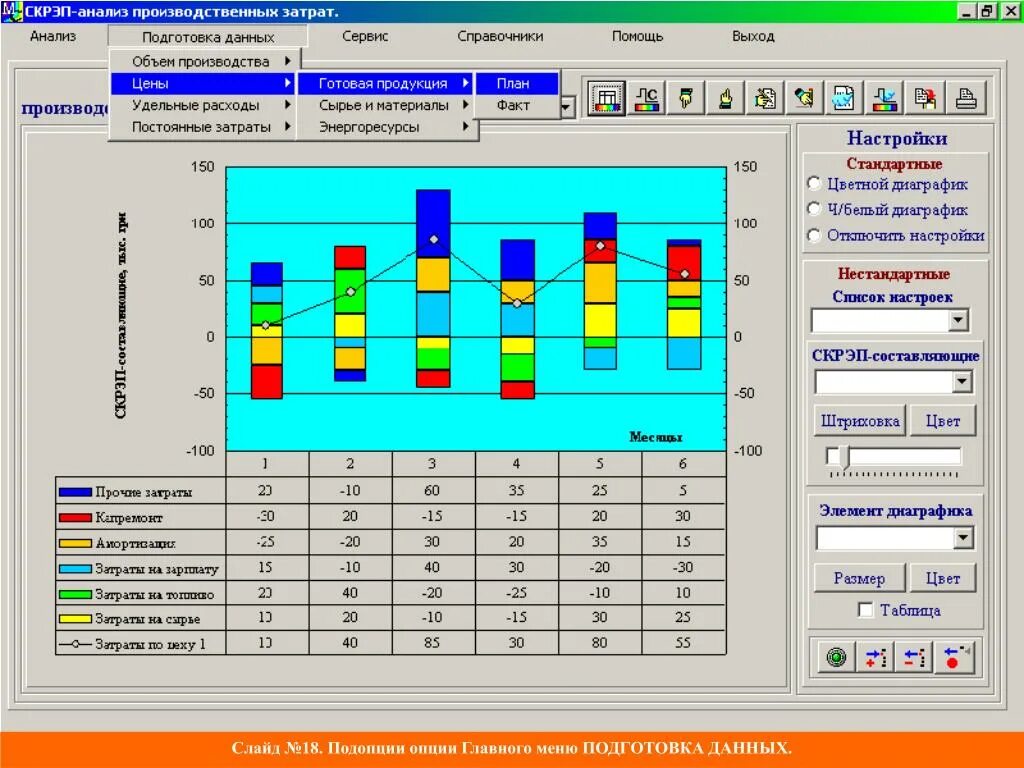The image size is (1024, 768).
Task: Click value '60' in 'Прочие затраты' row
Action: pyautogui.click(x=432, y=490)
